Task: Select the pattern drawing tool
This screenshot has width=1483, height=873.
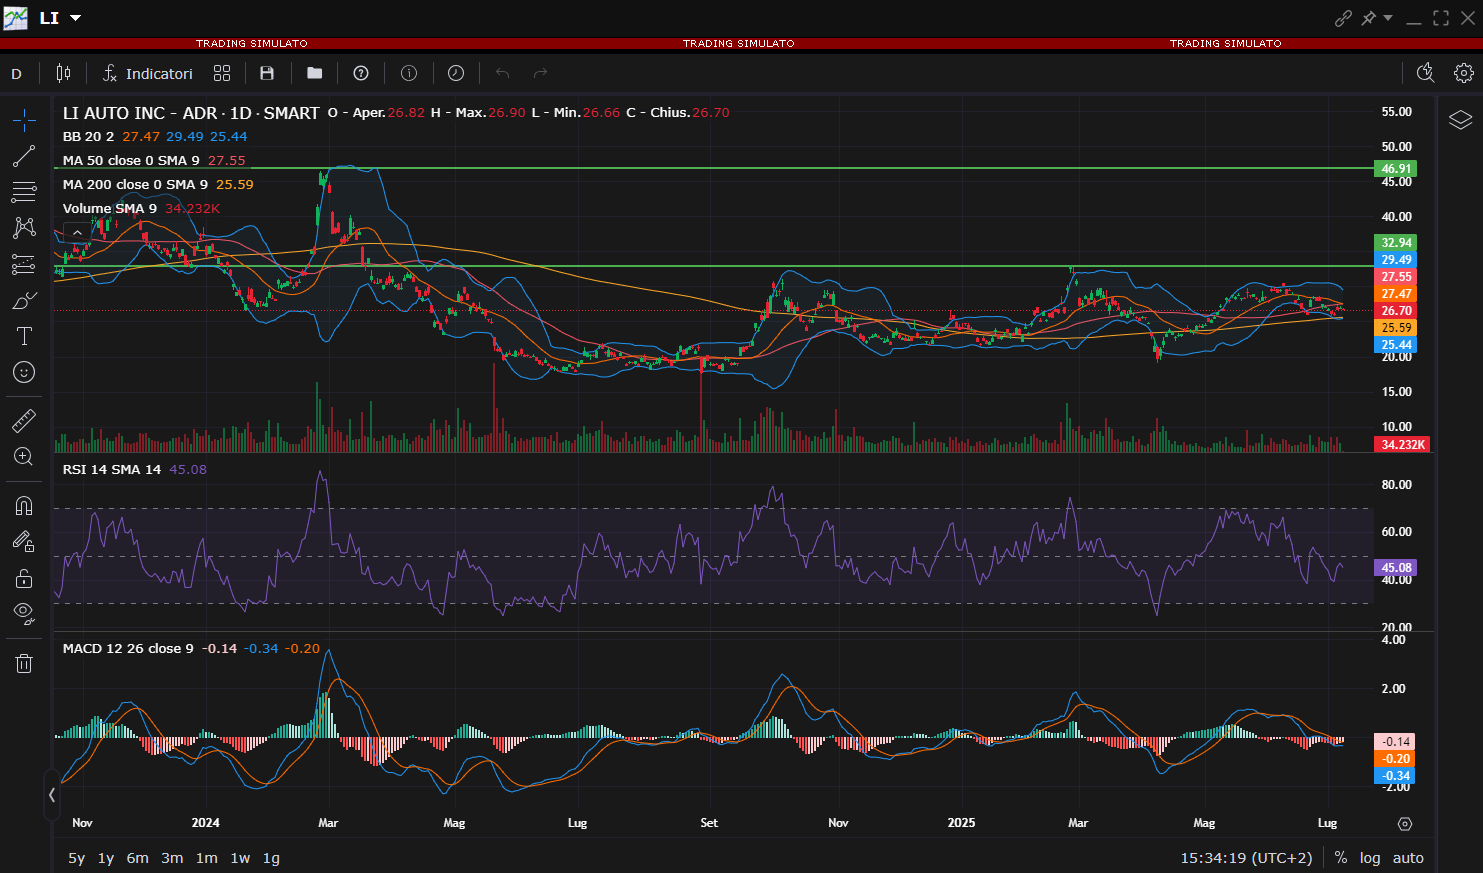Action: pyautogui.click(x=24, y=228)
